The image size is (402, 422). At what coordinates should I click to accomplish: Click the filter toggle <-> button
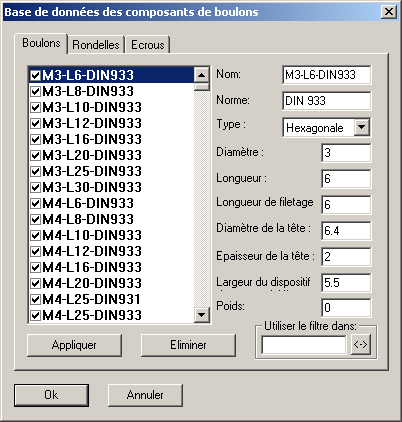(361, 344)
